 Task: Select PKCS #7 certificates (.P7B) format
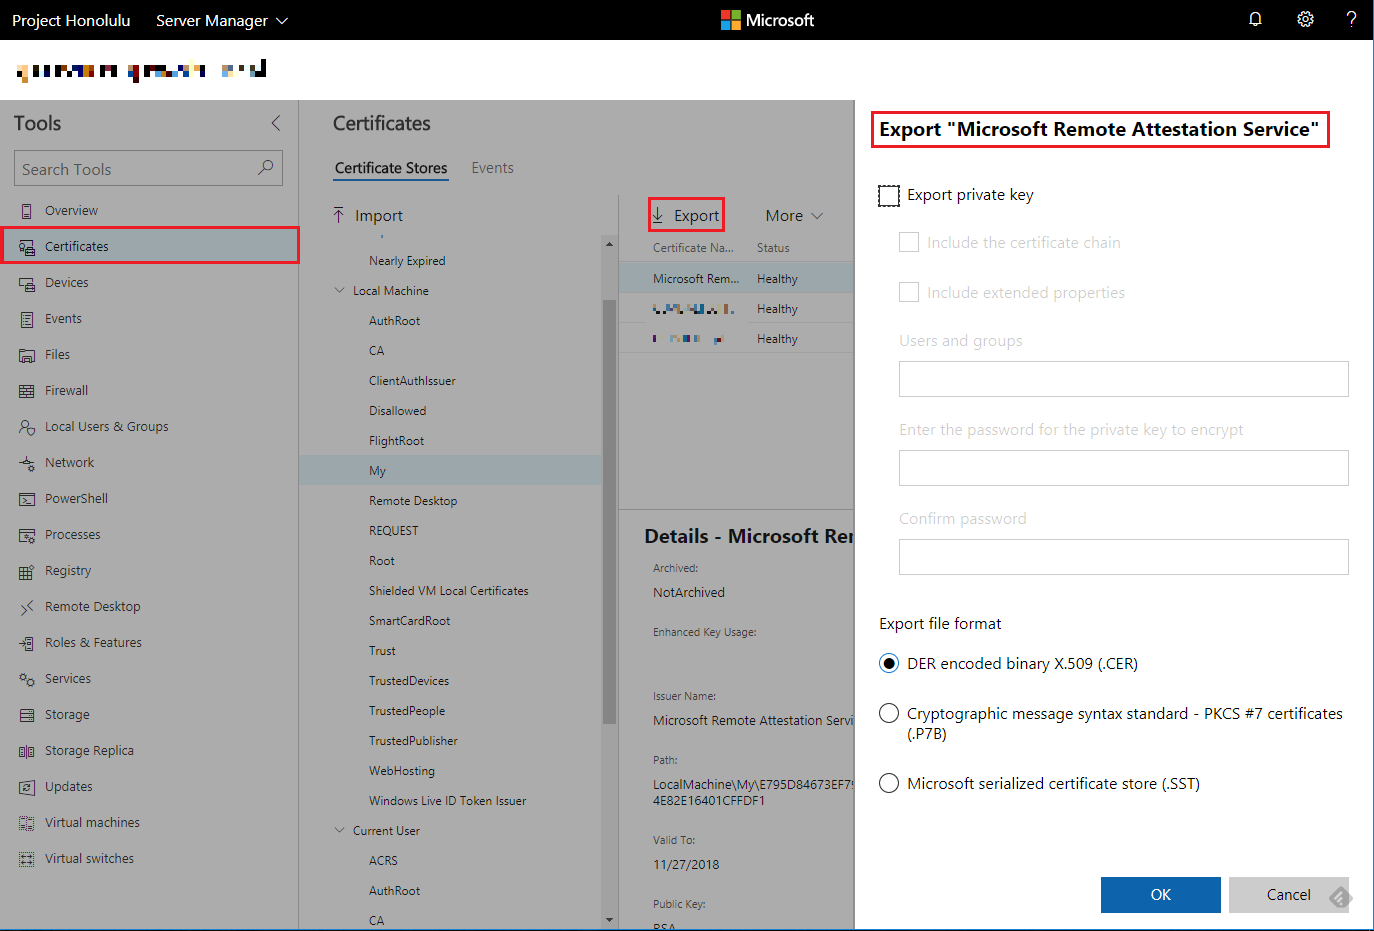[889, 713]
